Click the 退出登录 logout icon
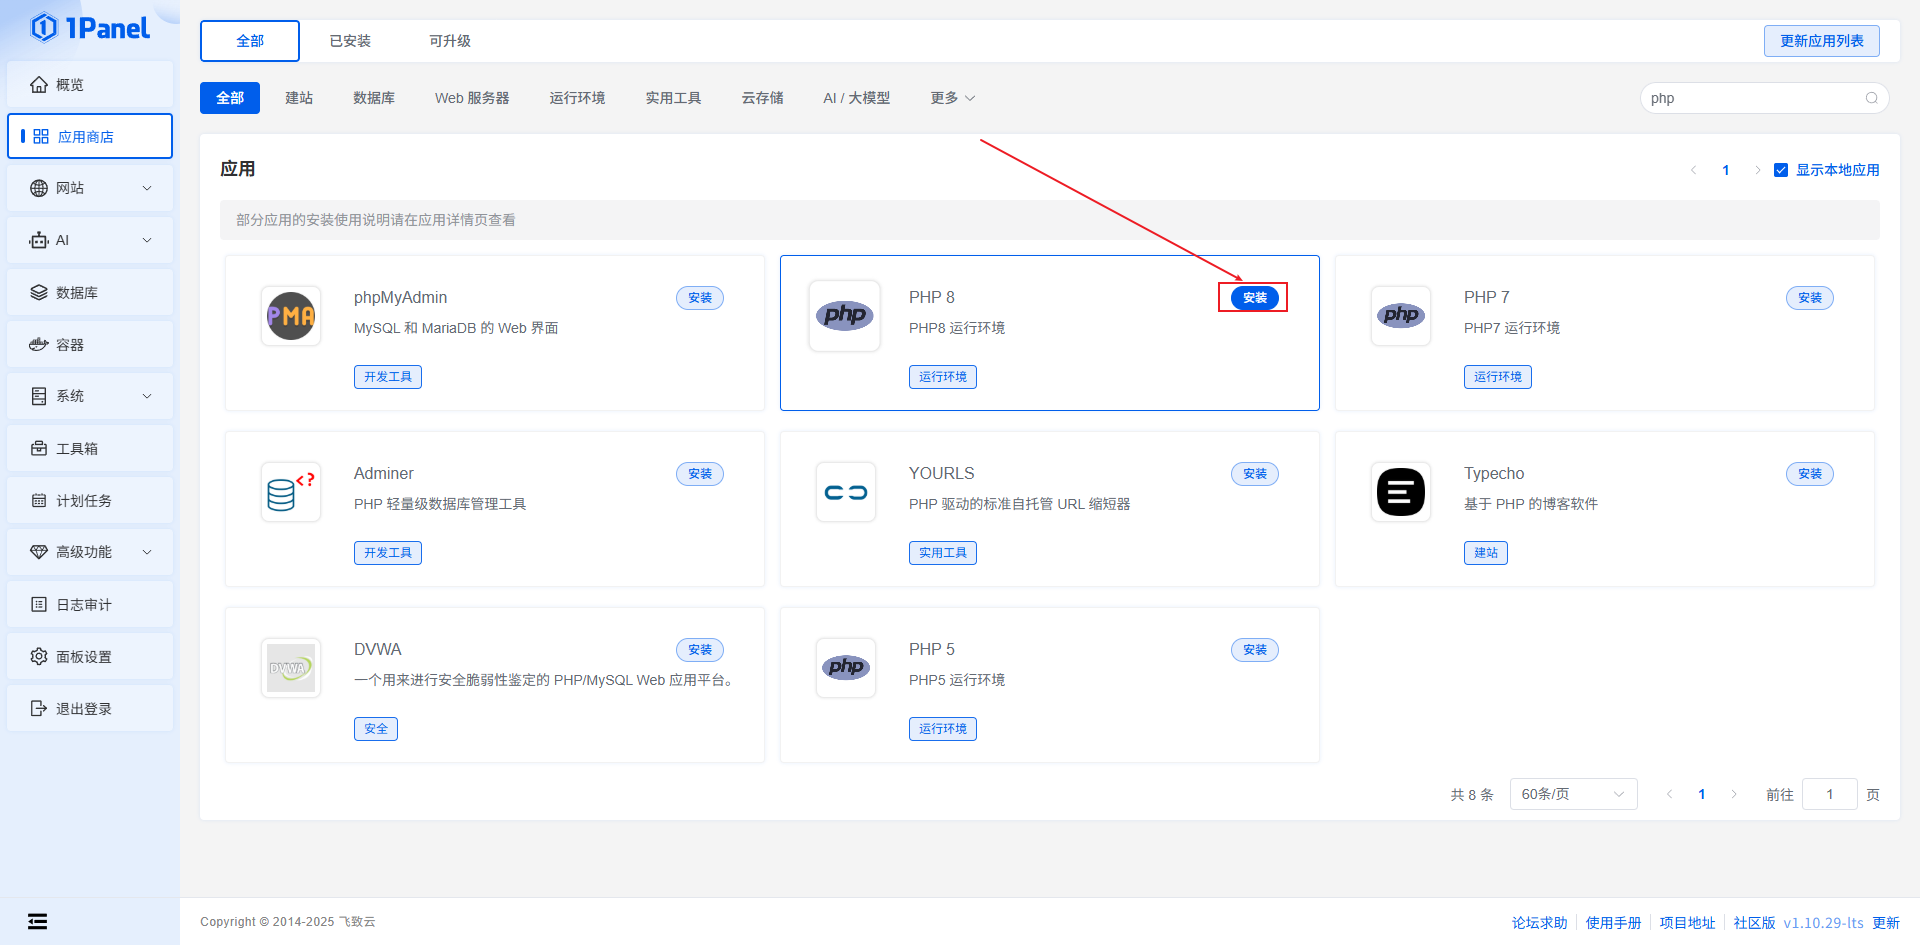Screen dimensions: 1920x945 pos(39,708)
